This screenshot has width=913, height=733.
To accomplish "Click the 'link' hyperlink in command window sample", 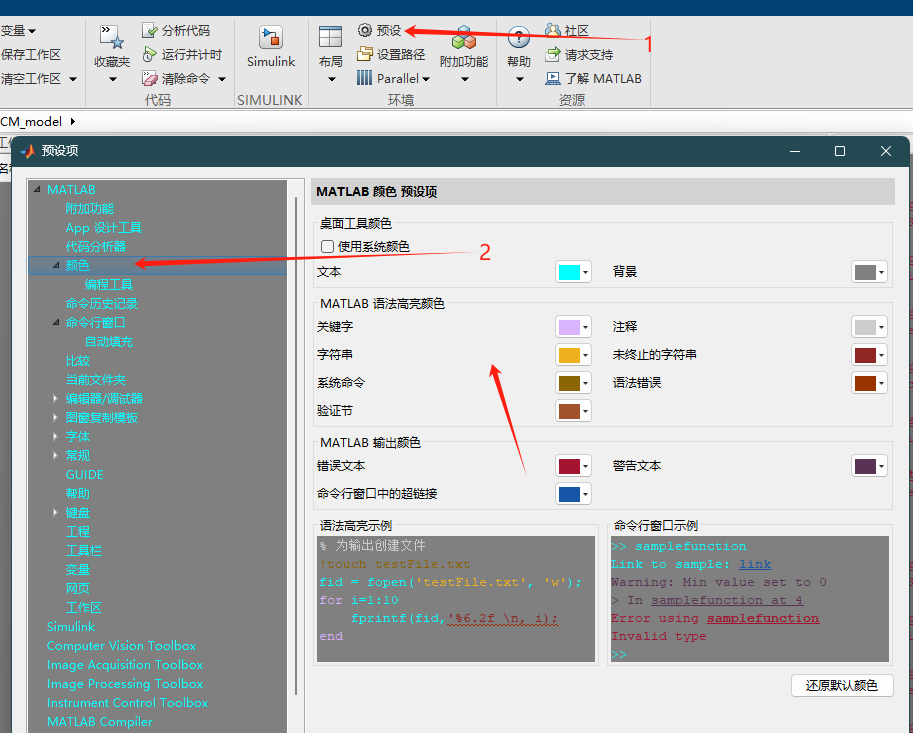I will pyautogui.click(x=755, y=564).
